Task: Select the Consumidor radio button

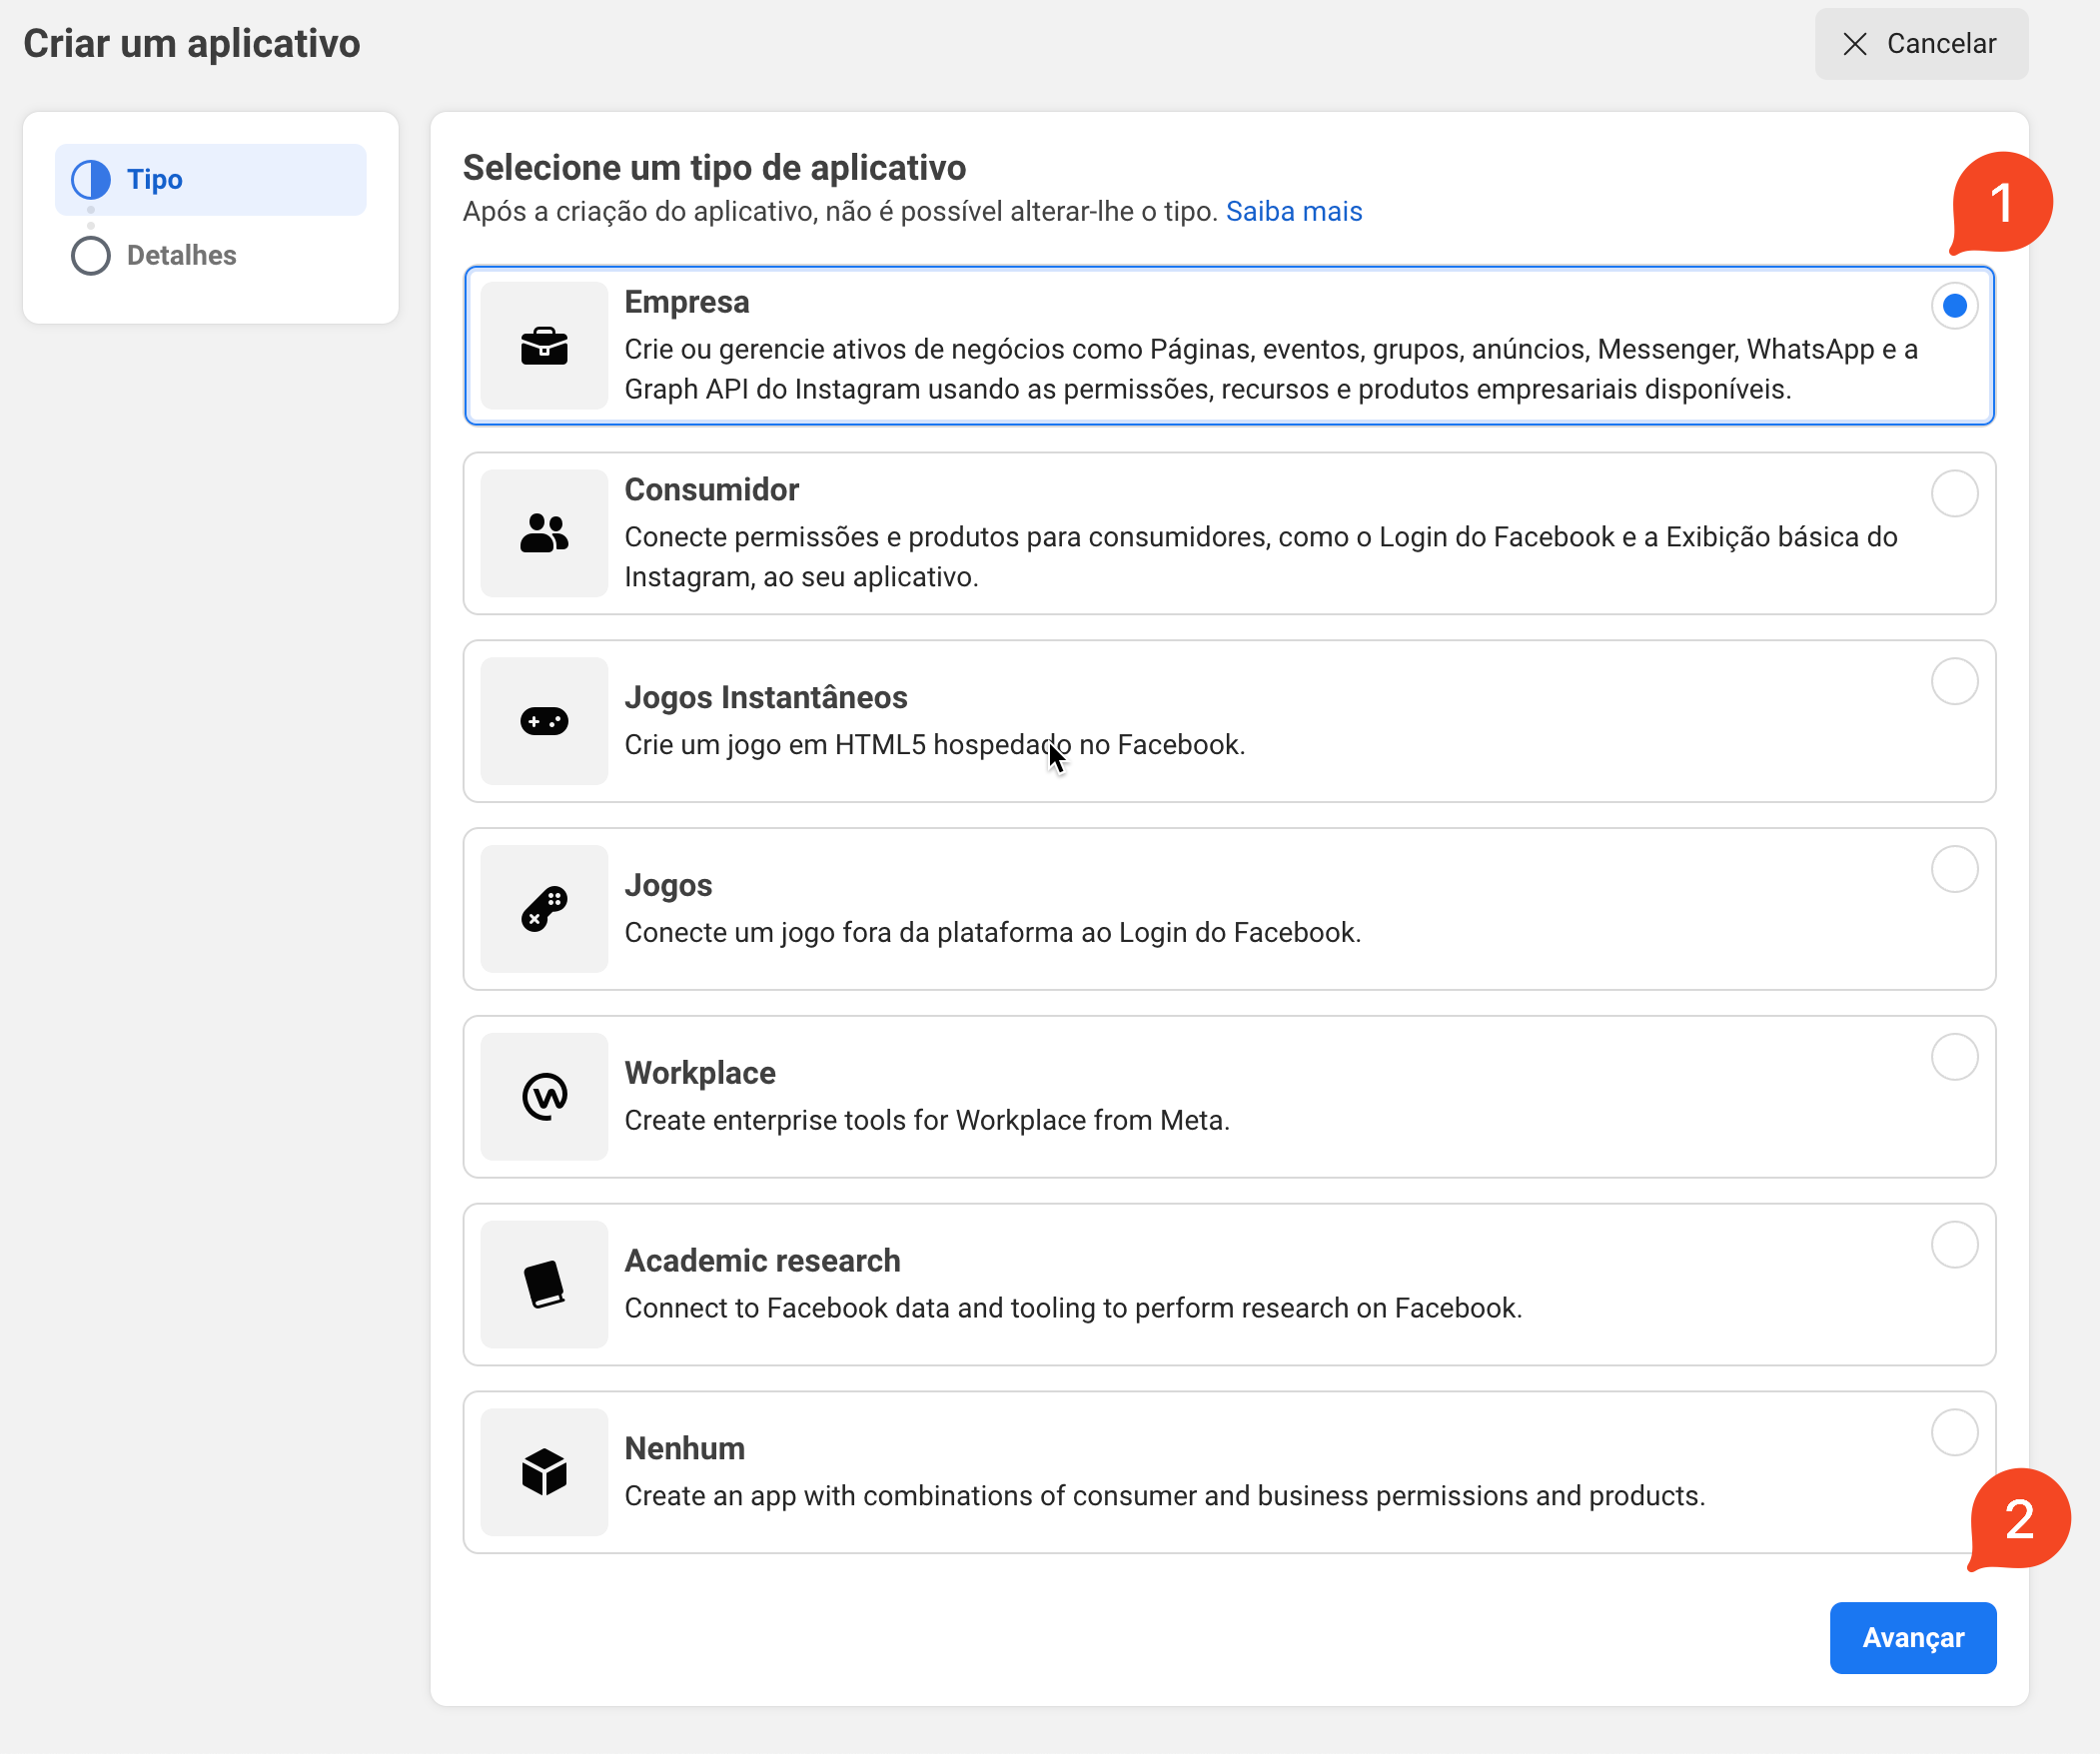Action: pos(1954,494)
